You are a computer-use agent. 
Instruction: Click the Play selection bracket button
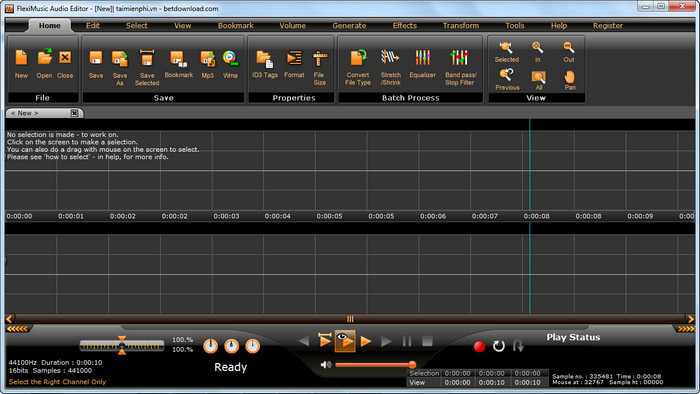[x=325, y=341]
